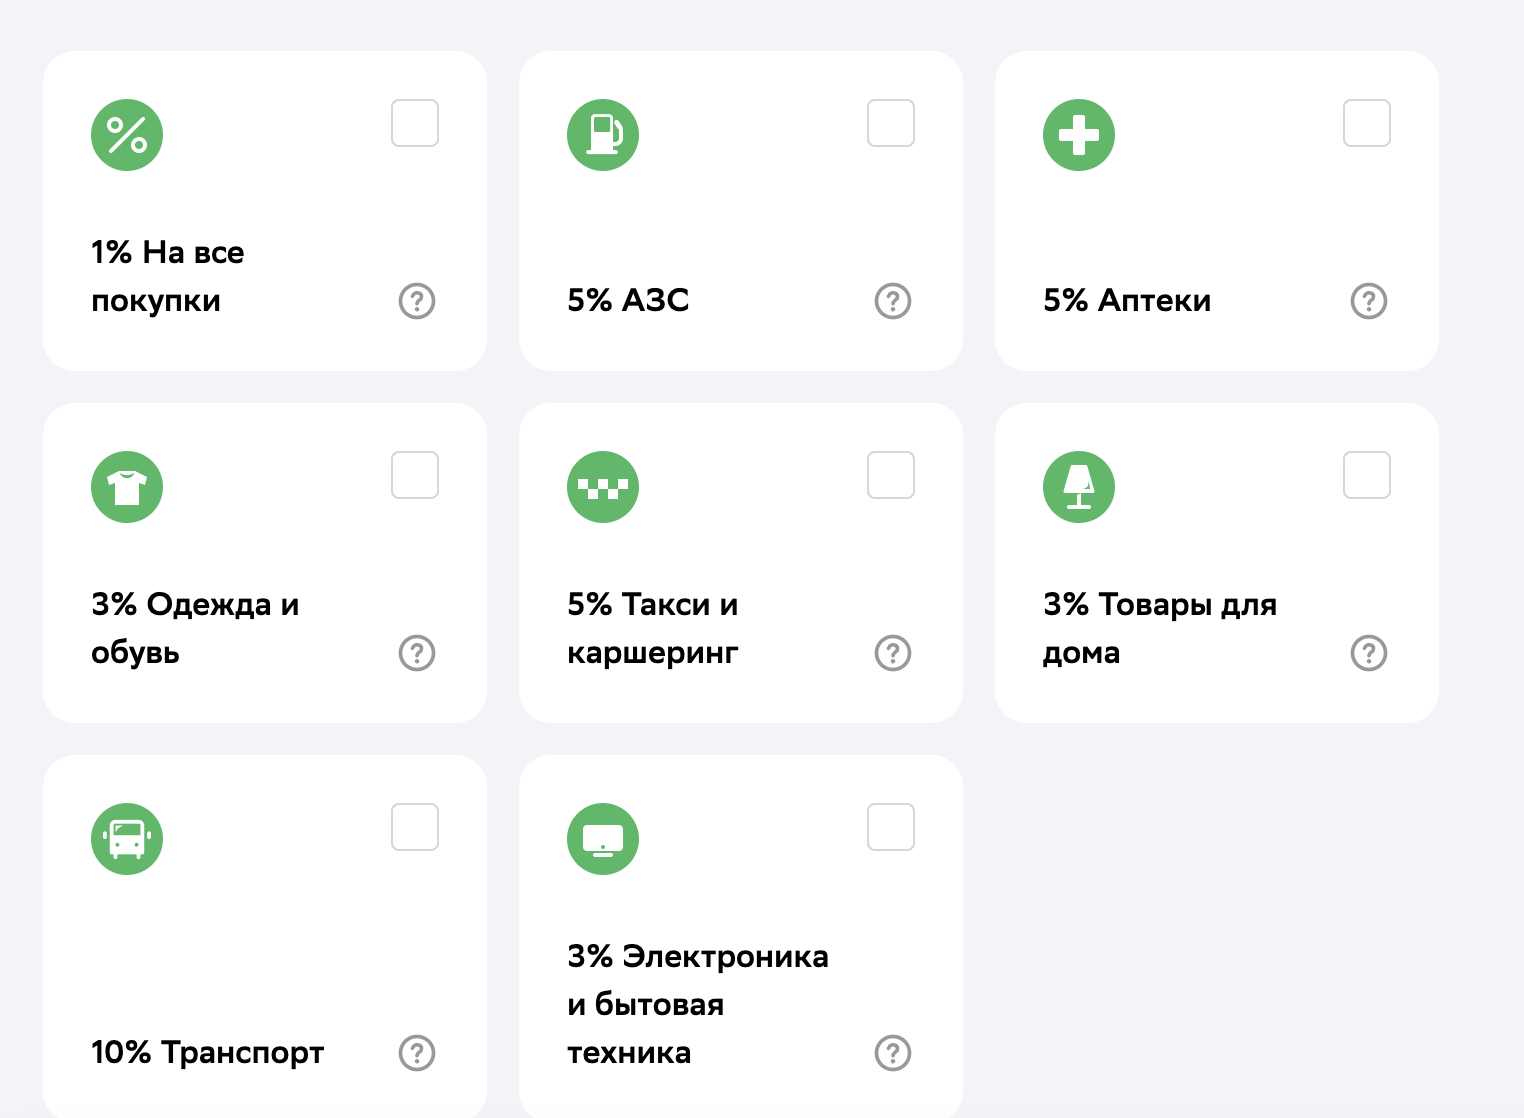Click the 3% Электроника и бытовая техника label
Screen dimensions: 1524x1118
(x=698, y=1004)
